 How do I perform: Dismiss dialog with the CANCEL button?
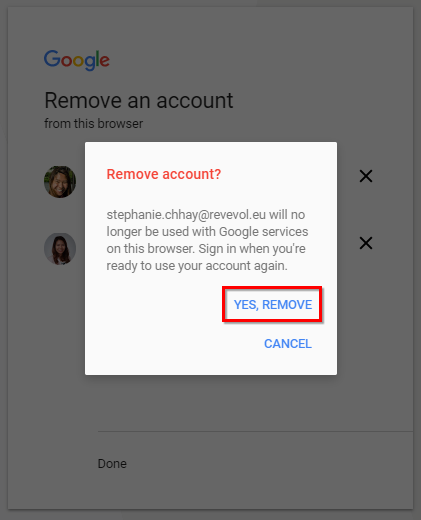coord(288,344)
